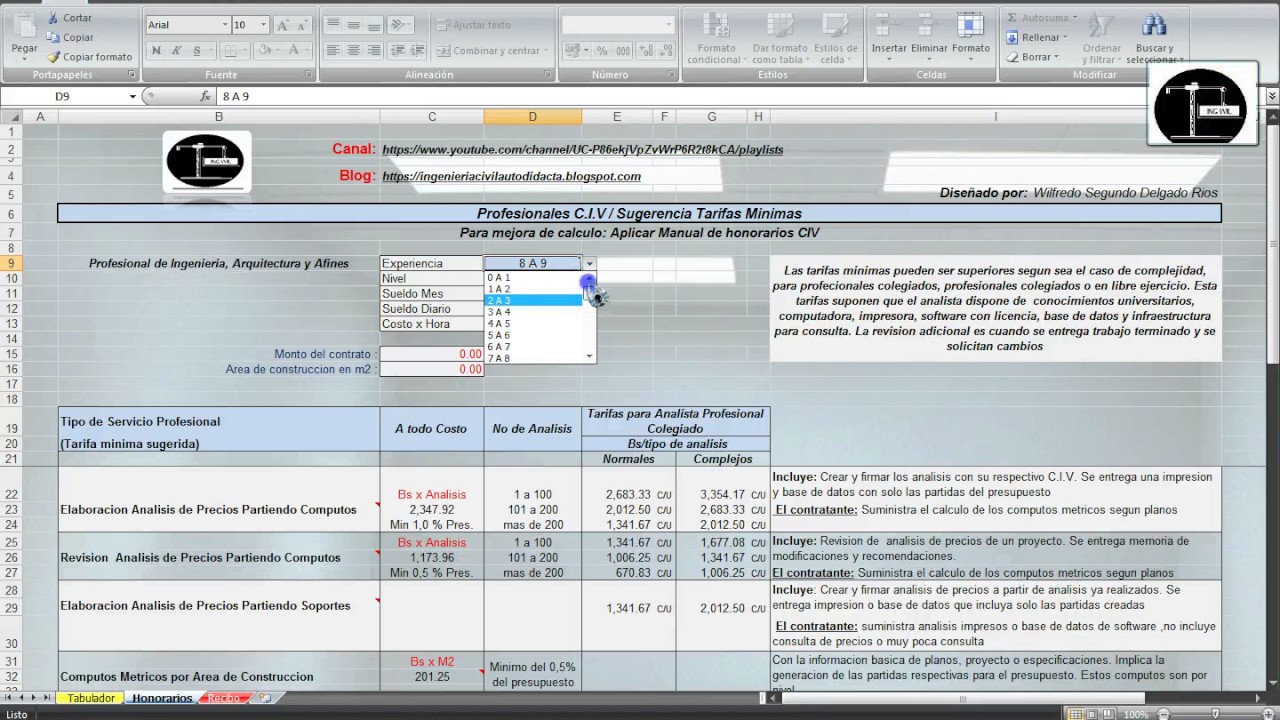Click the Area de construccion value cell
Viewport: 1280px width, 720px height.
432,369
